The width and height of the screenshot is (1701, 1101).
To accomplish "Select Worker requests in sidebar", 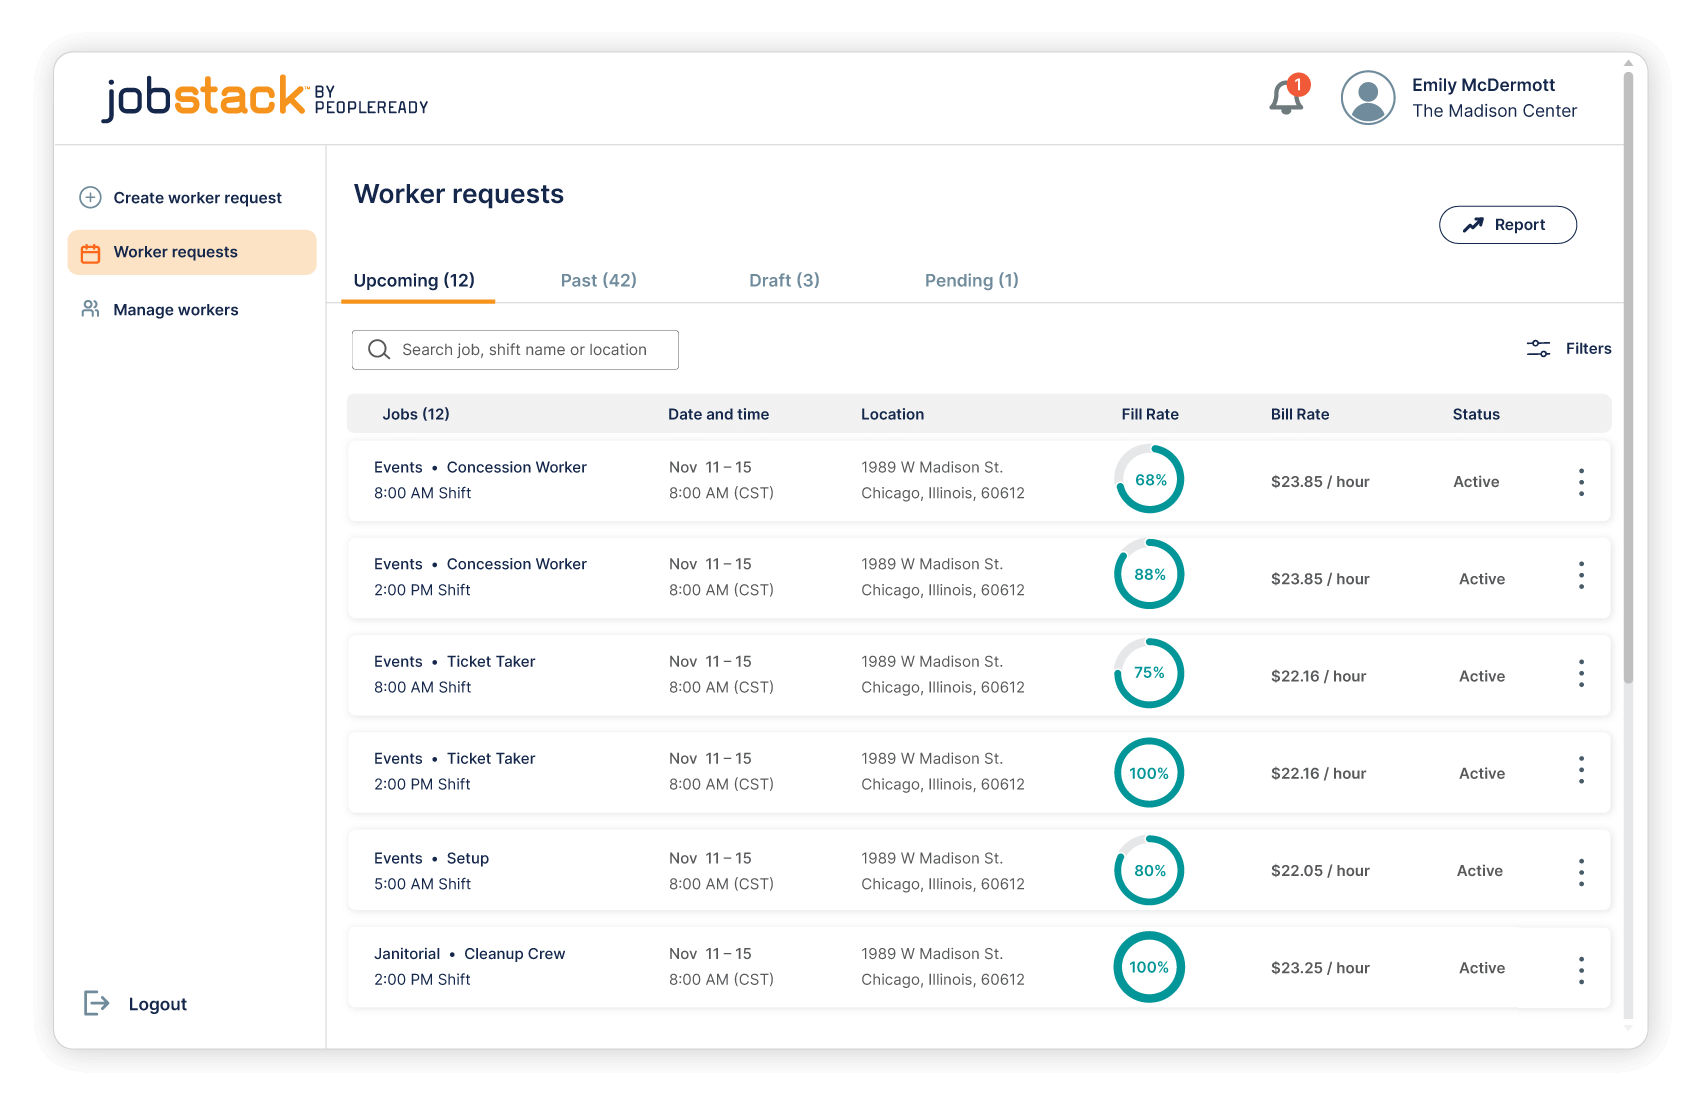I will (x=192, y=252).
